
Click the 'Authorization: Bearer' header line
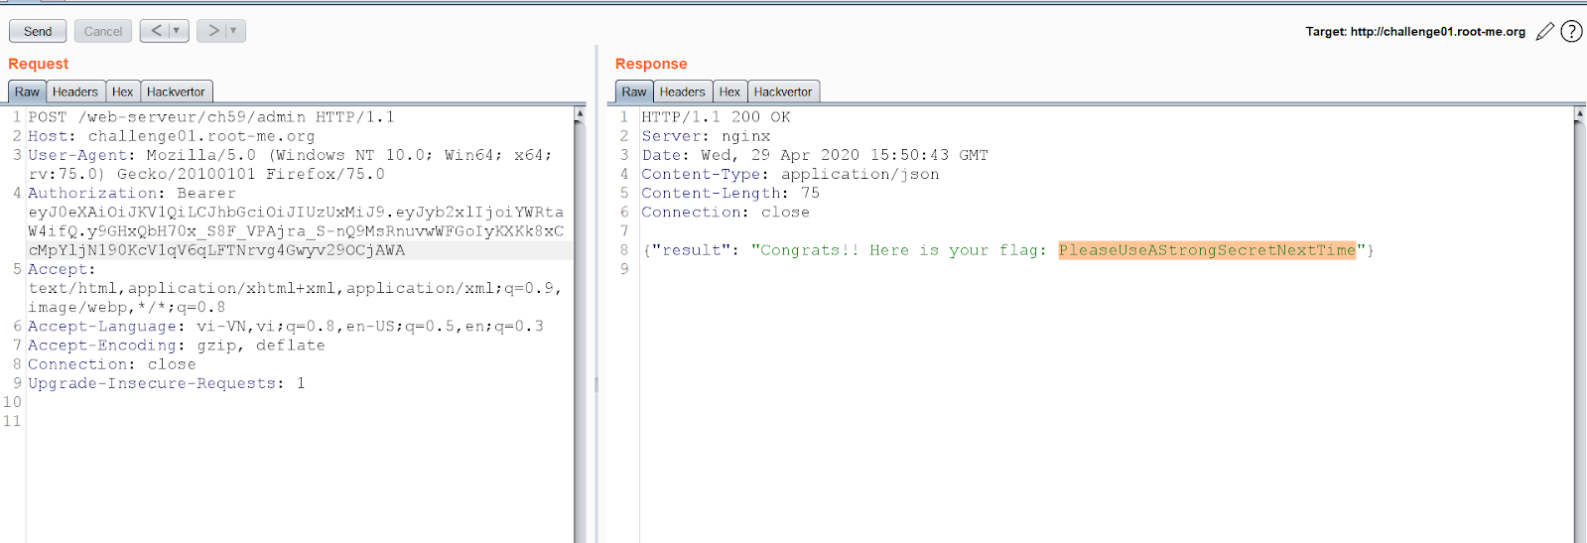coord(132,193)
